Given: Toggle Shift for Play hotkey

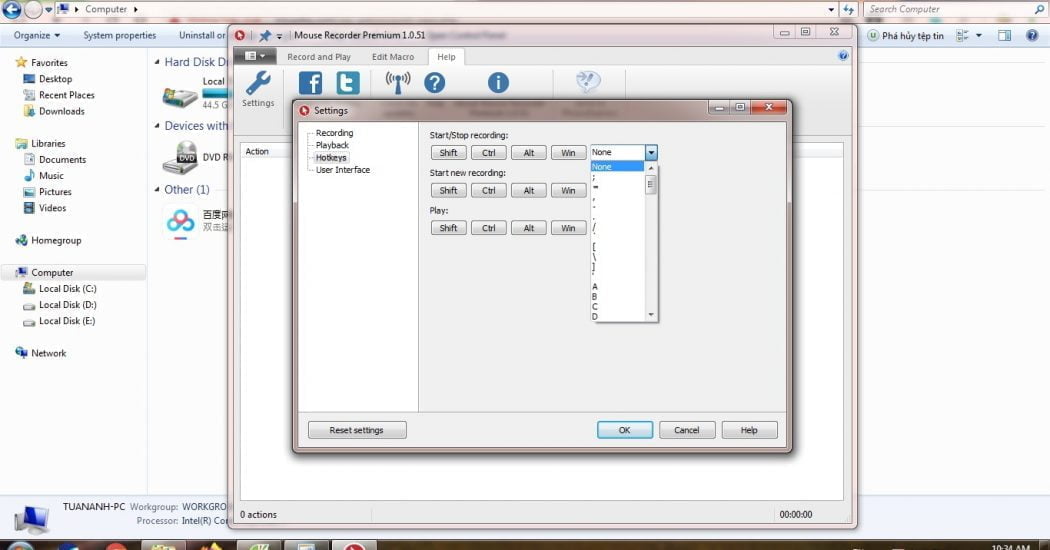Looking at the screenshot, I should point(449,228).
